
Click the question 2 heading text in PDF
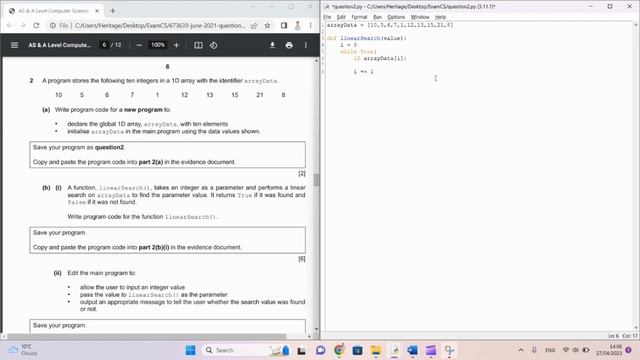160,81
